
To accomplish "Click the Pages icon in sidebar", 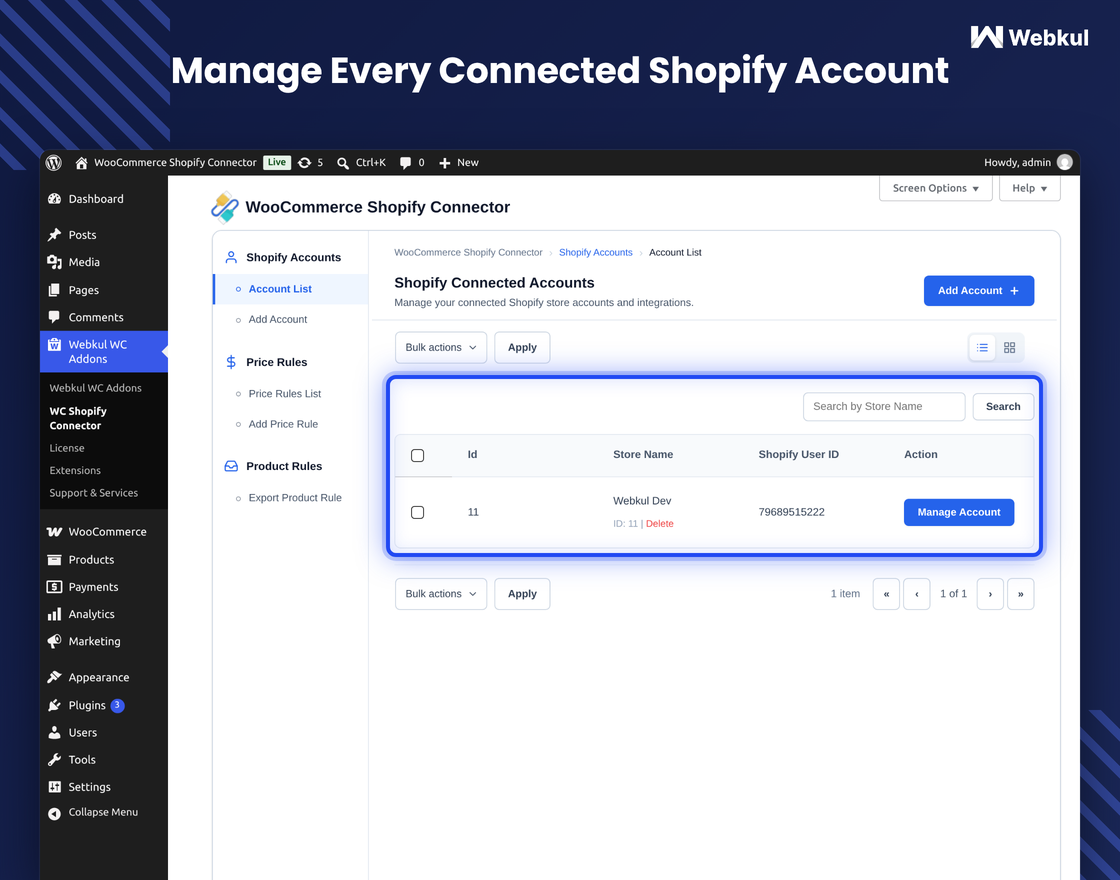I will tap(54, 290).
